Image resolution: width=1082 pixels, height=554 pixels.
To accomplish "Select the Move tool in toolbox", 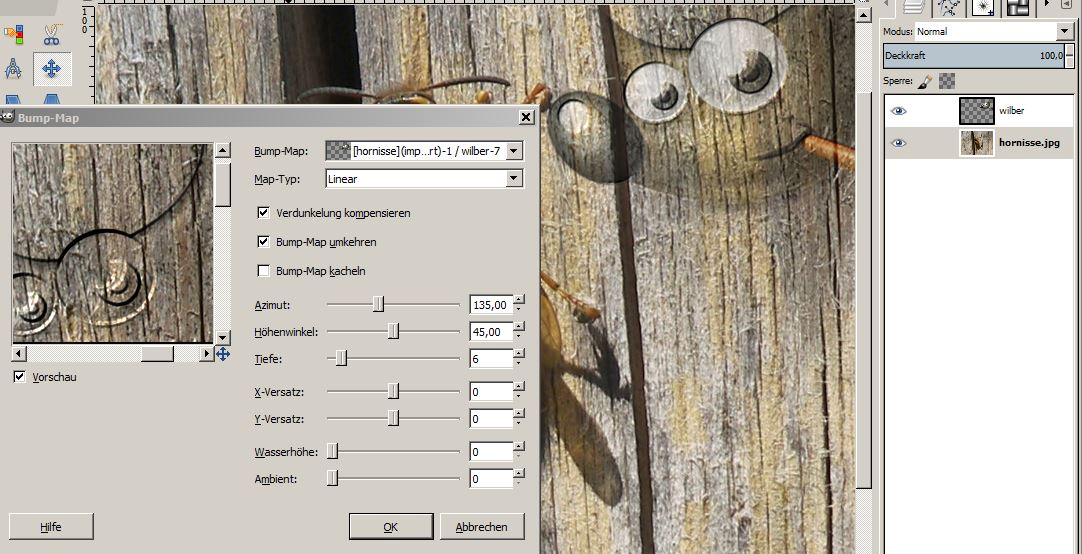I will [x=52, y=68].
